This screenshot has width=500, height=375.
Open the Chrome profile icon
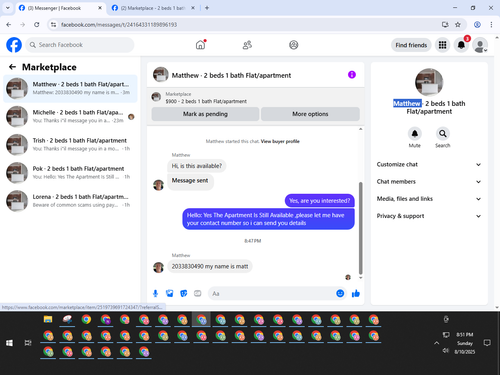pos(477,25)
